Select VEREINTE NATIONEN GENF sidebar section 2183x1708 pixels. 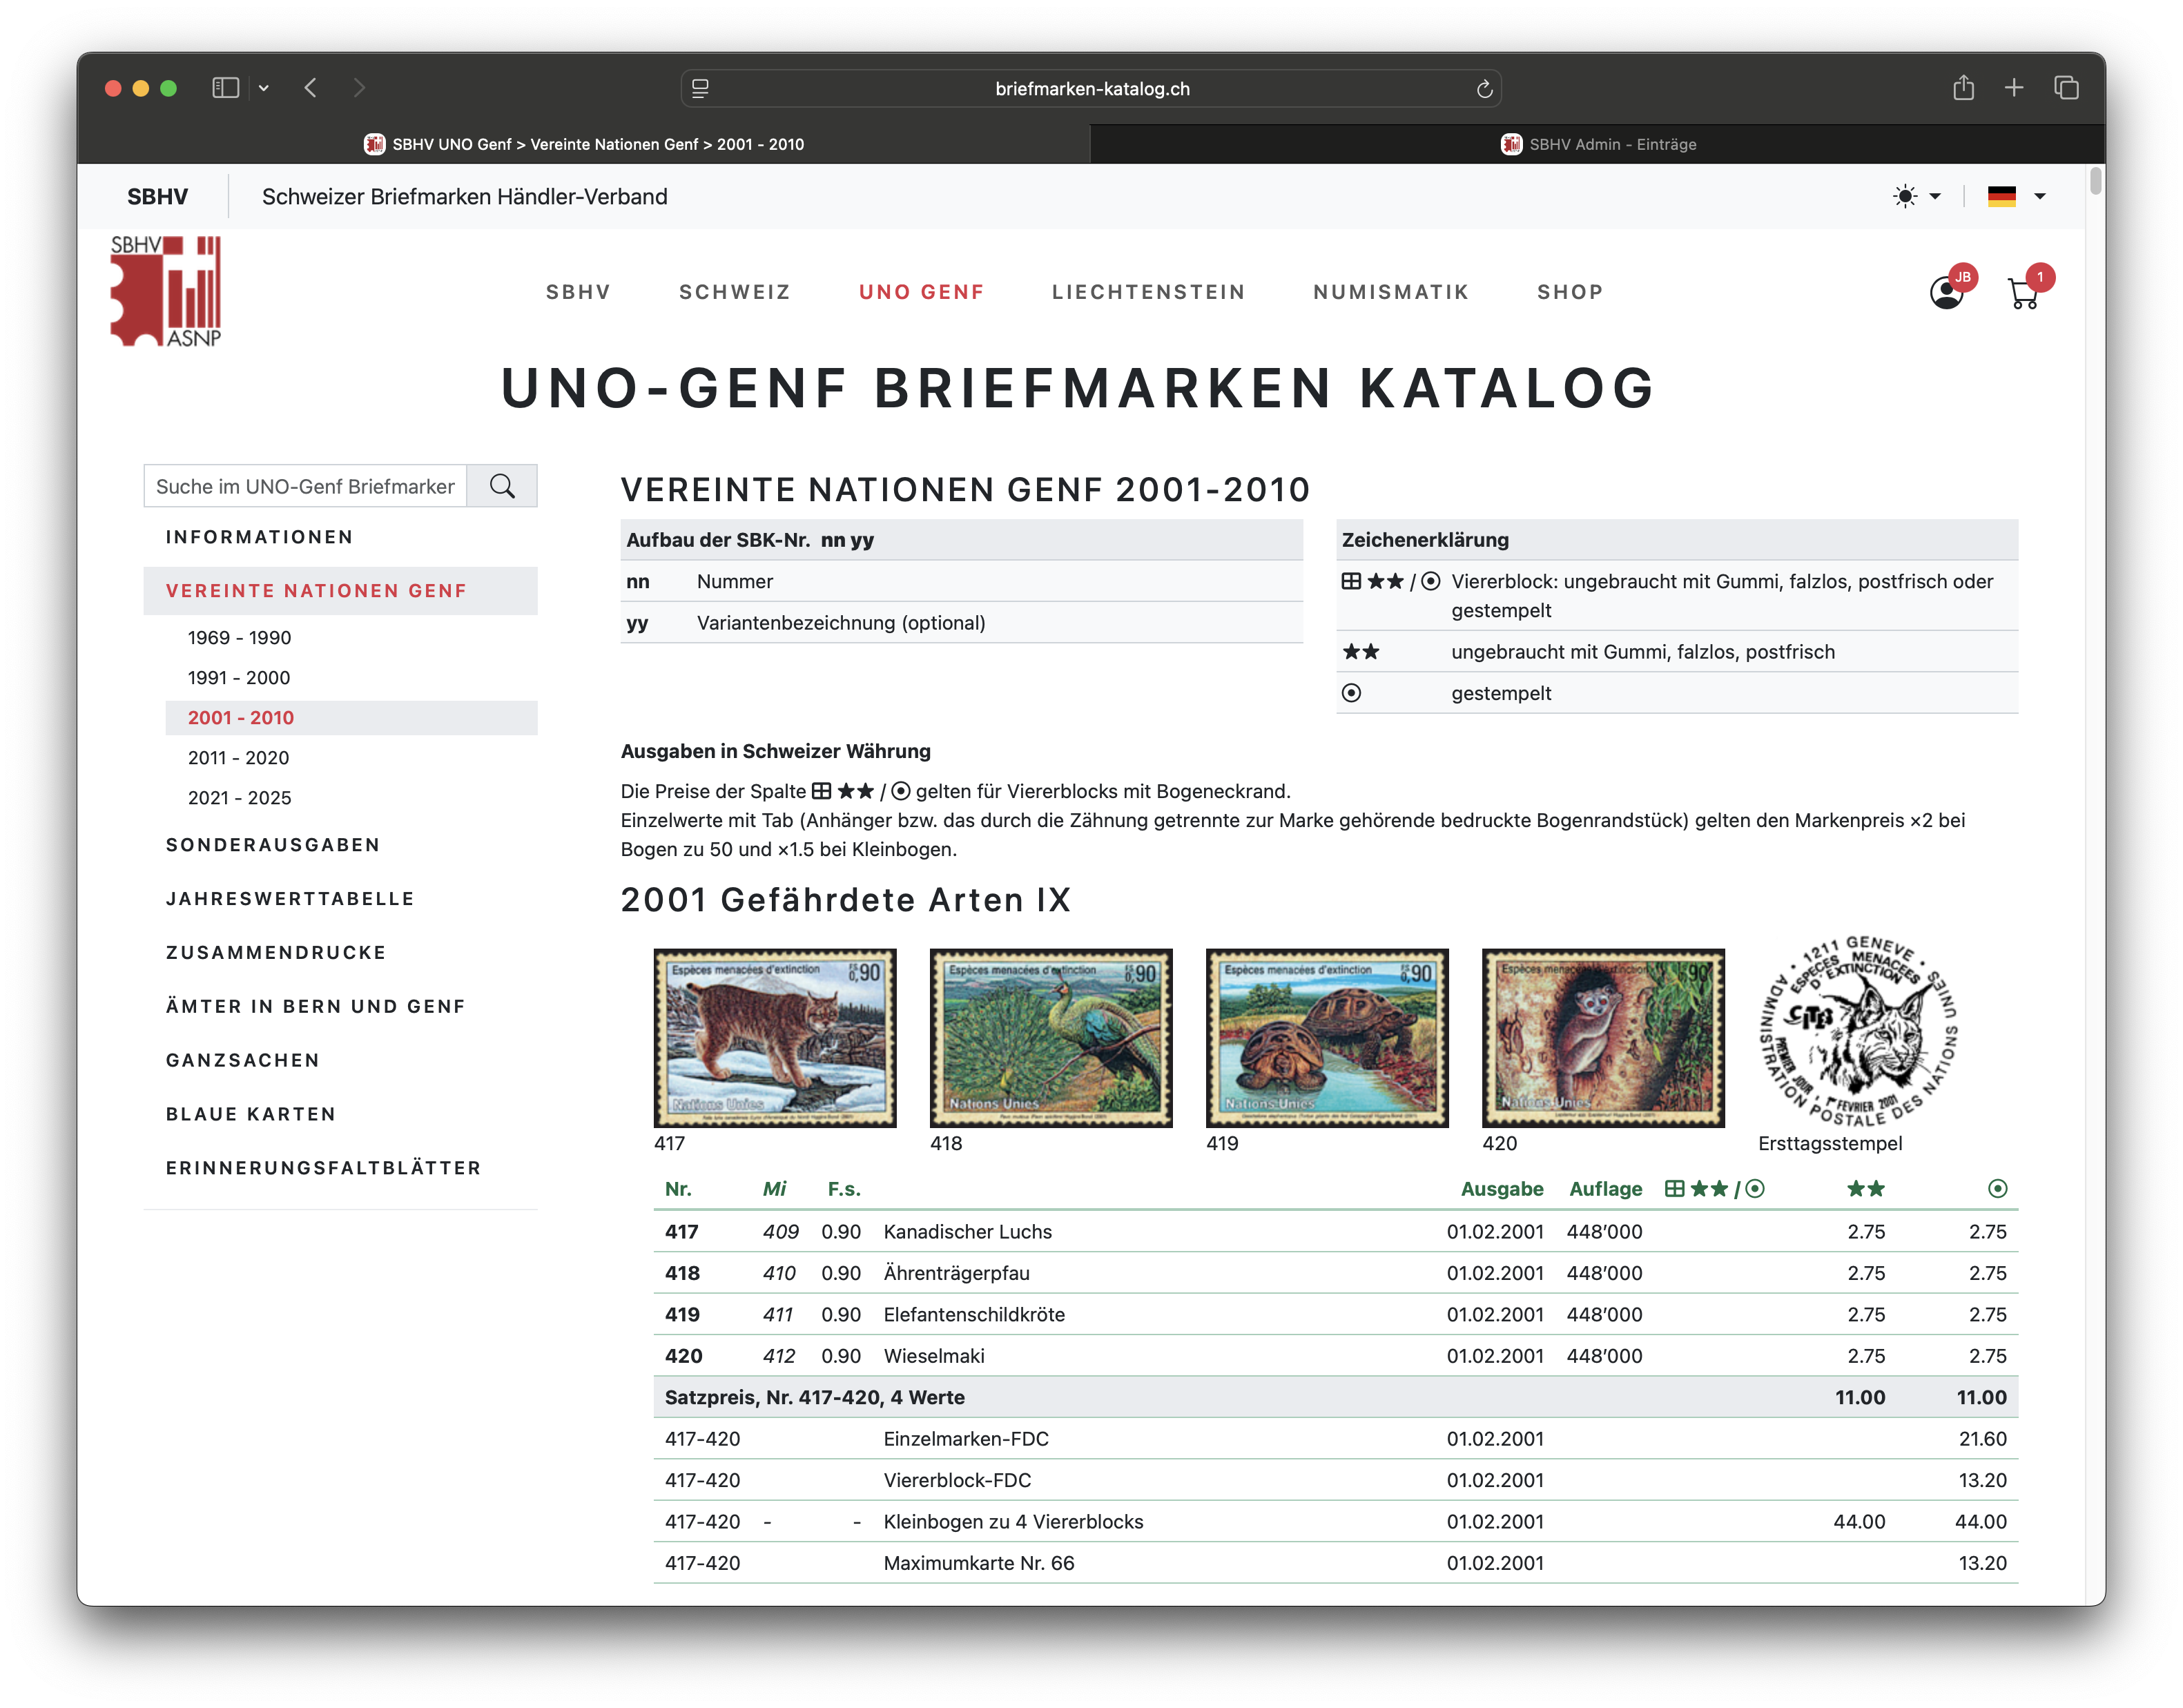click(x=340, y=591)
